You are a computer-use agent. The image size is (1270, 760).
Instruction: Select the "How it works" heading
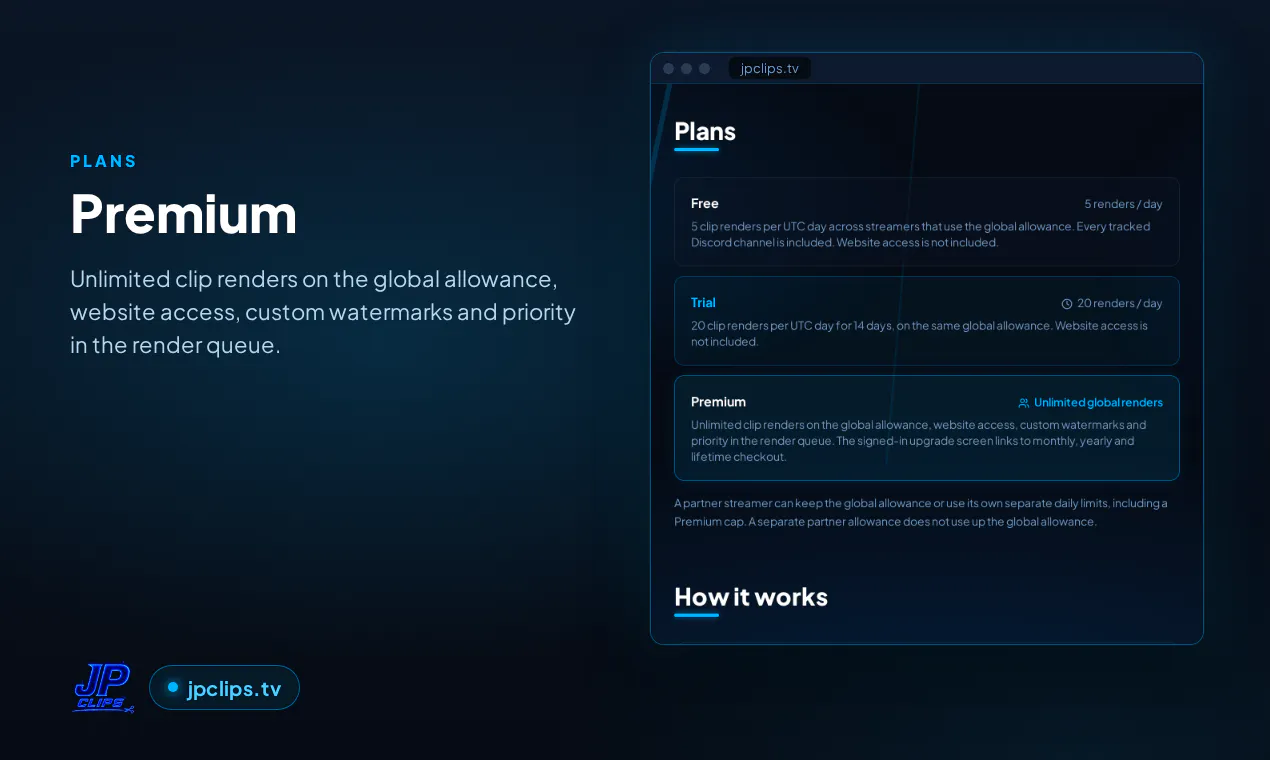tap(751, 597)
